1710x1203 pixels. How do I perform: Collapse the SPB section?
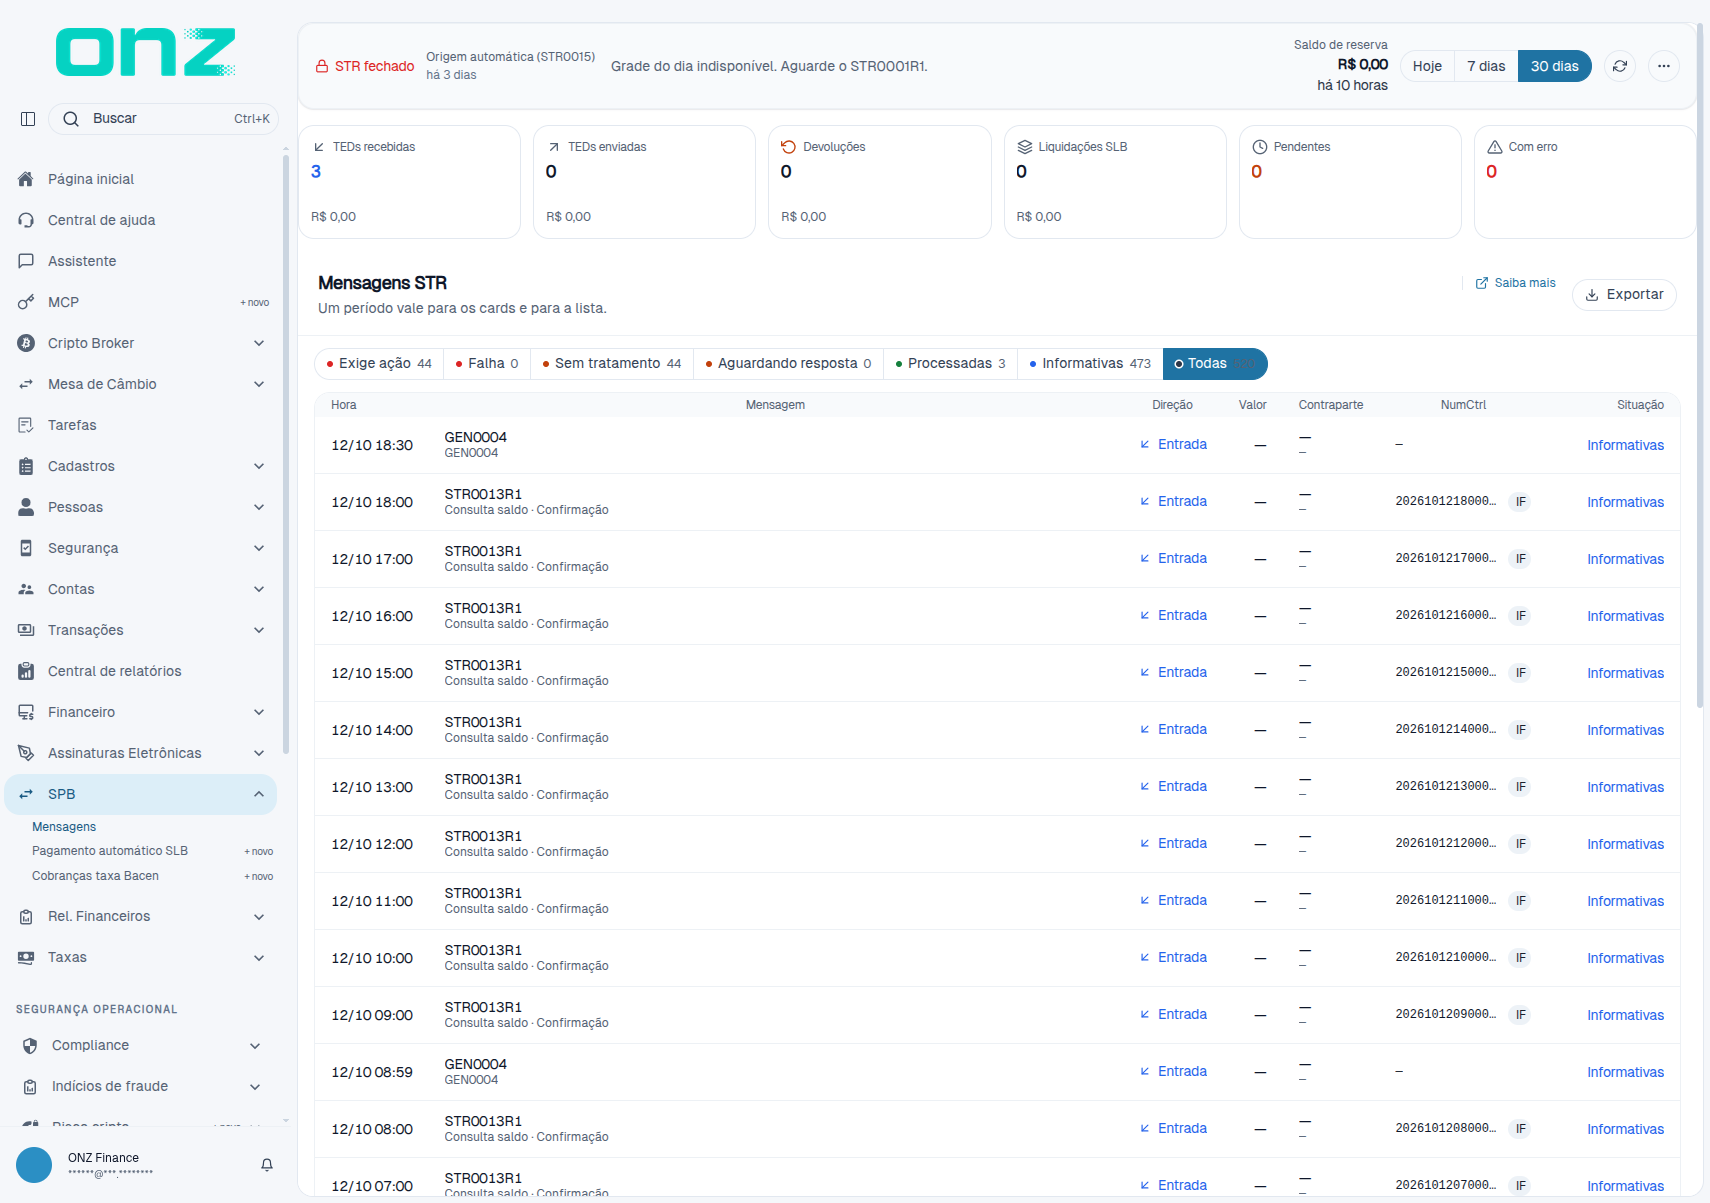141,794
